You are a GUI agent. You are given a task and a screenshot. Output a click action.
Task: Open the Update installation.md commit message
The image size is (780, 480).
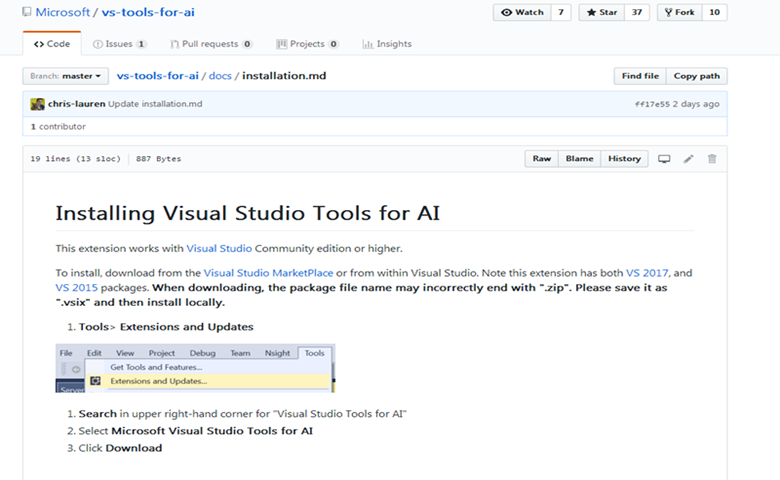[x=155, y=104]
